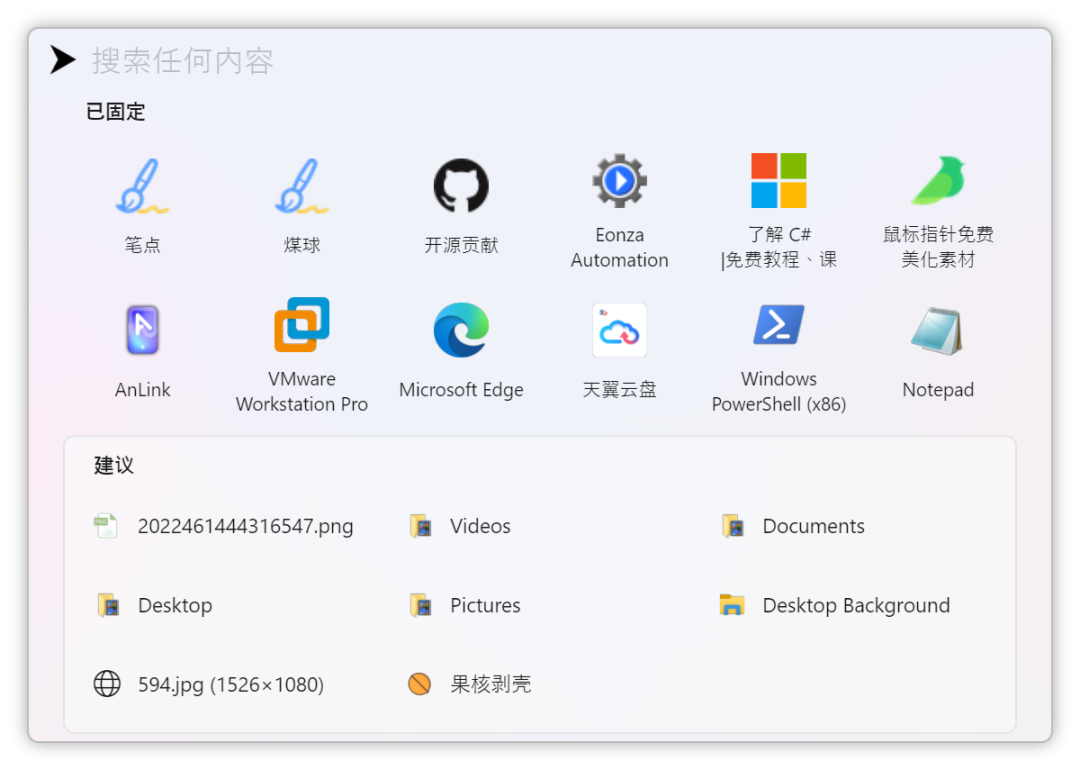Screen dimensions: 1080x770
Task: Click the 笔点 label text
Action: [x=143, y=245]
